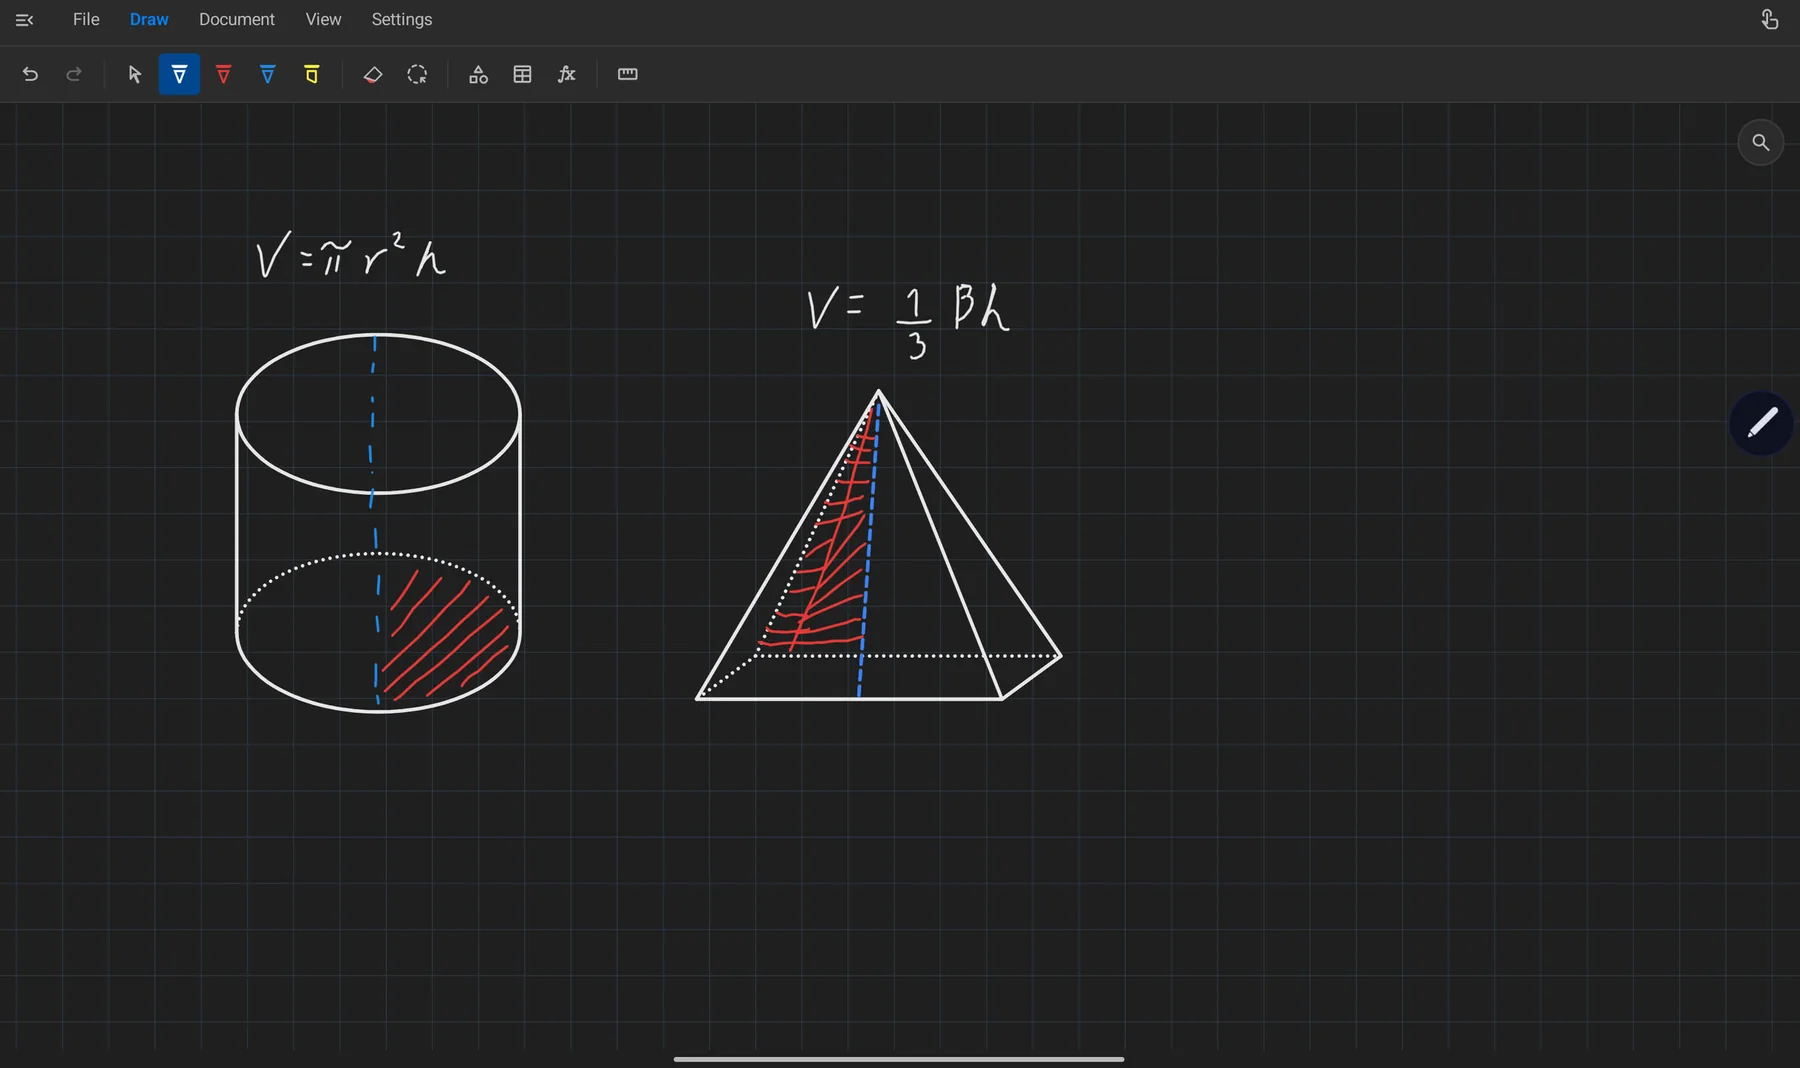Open the View menu
This screenshot has width=1800, height=1068.
(323, 19)
